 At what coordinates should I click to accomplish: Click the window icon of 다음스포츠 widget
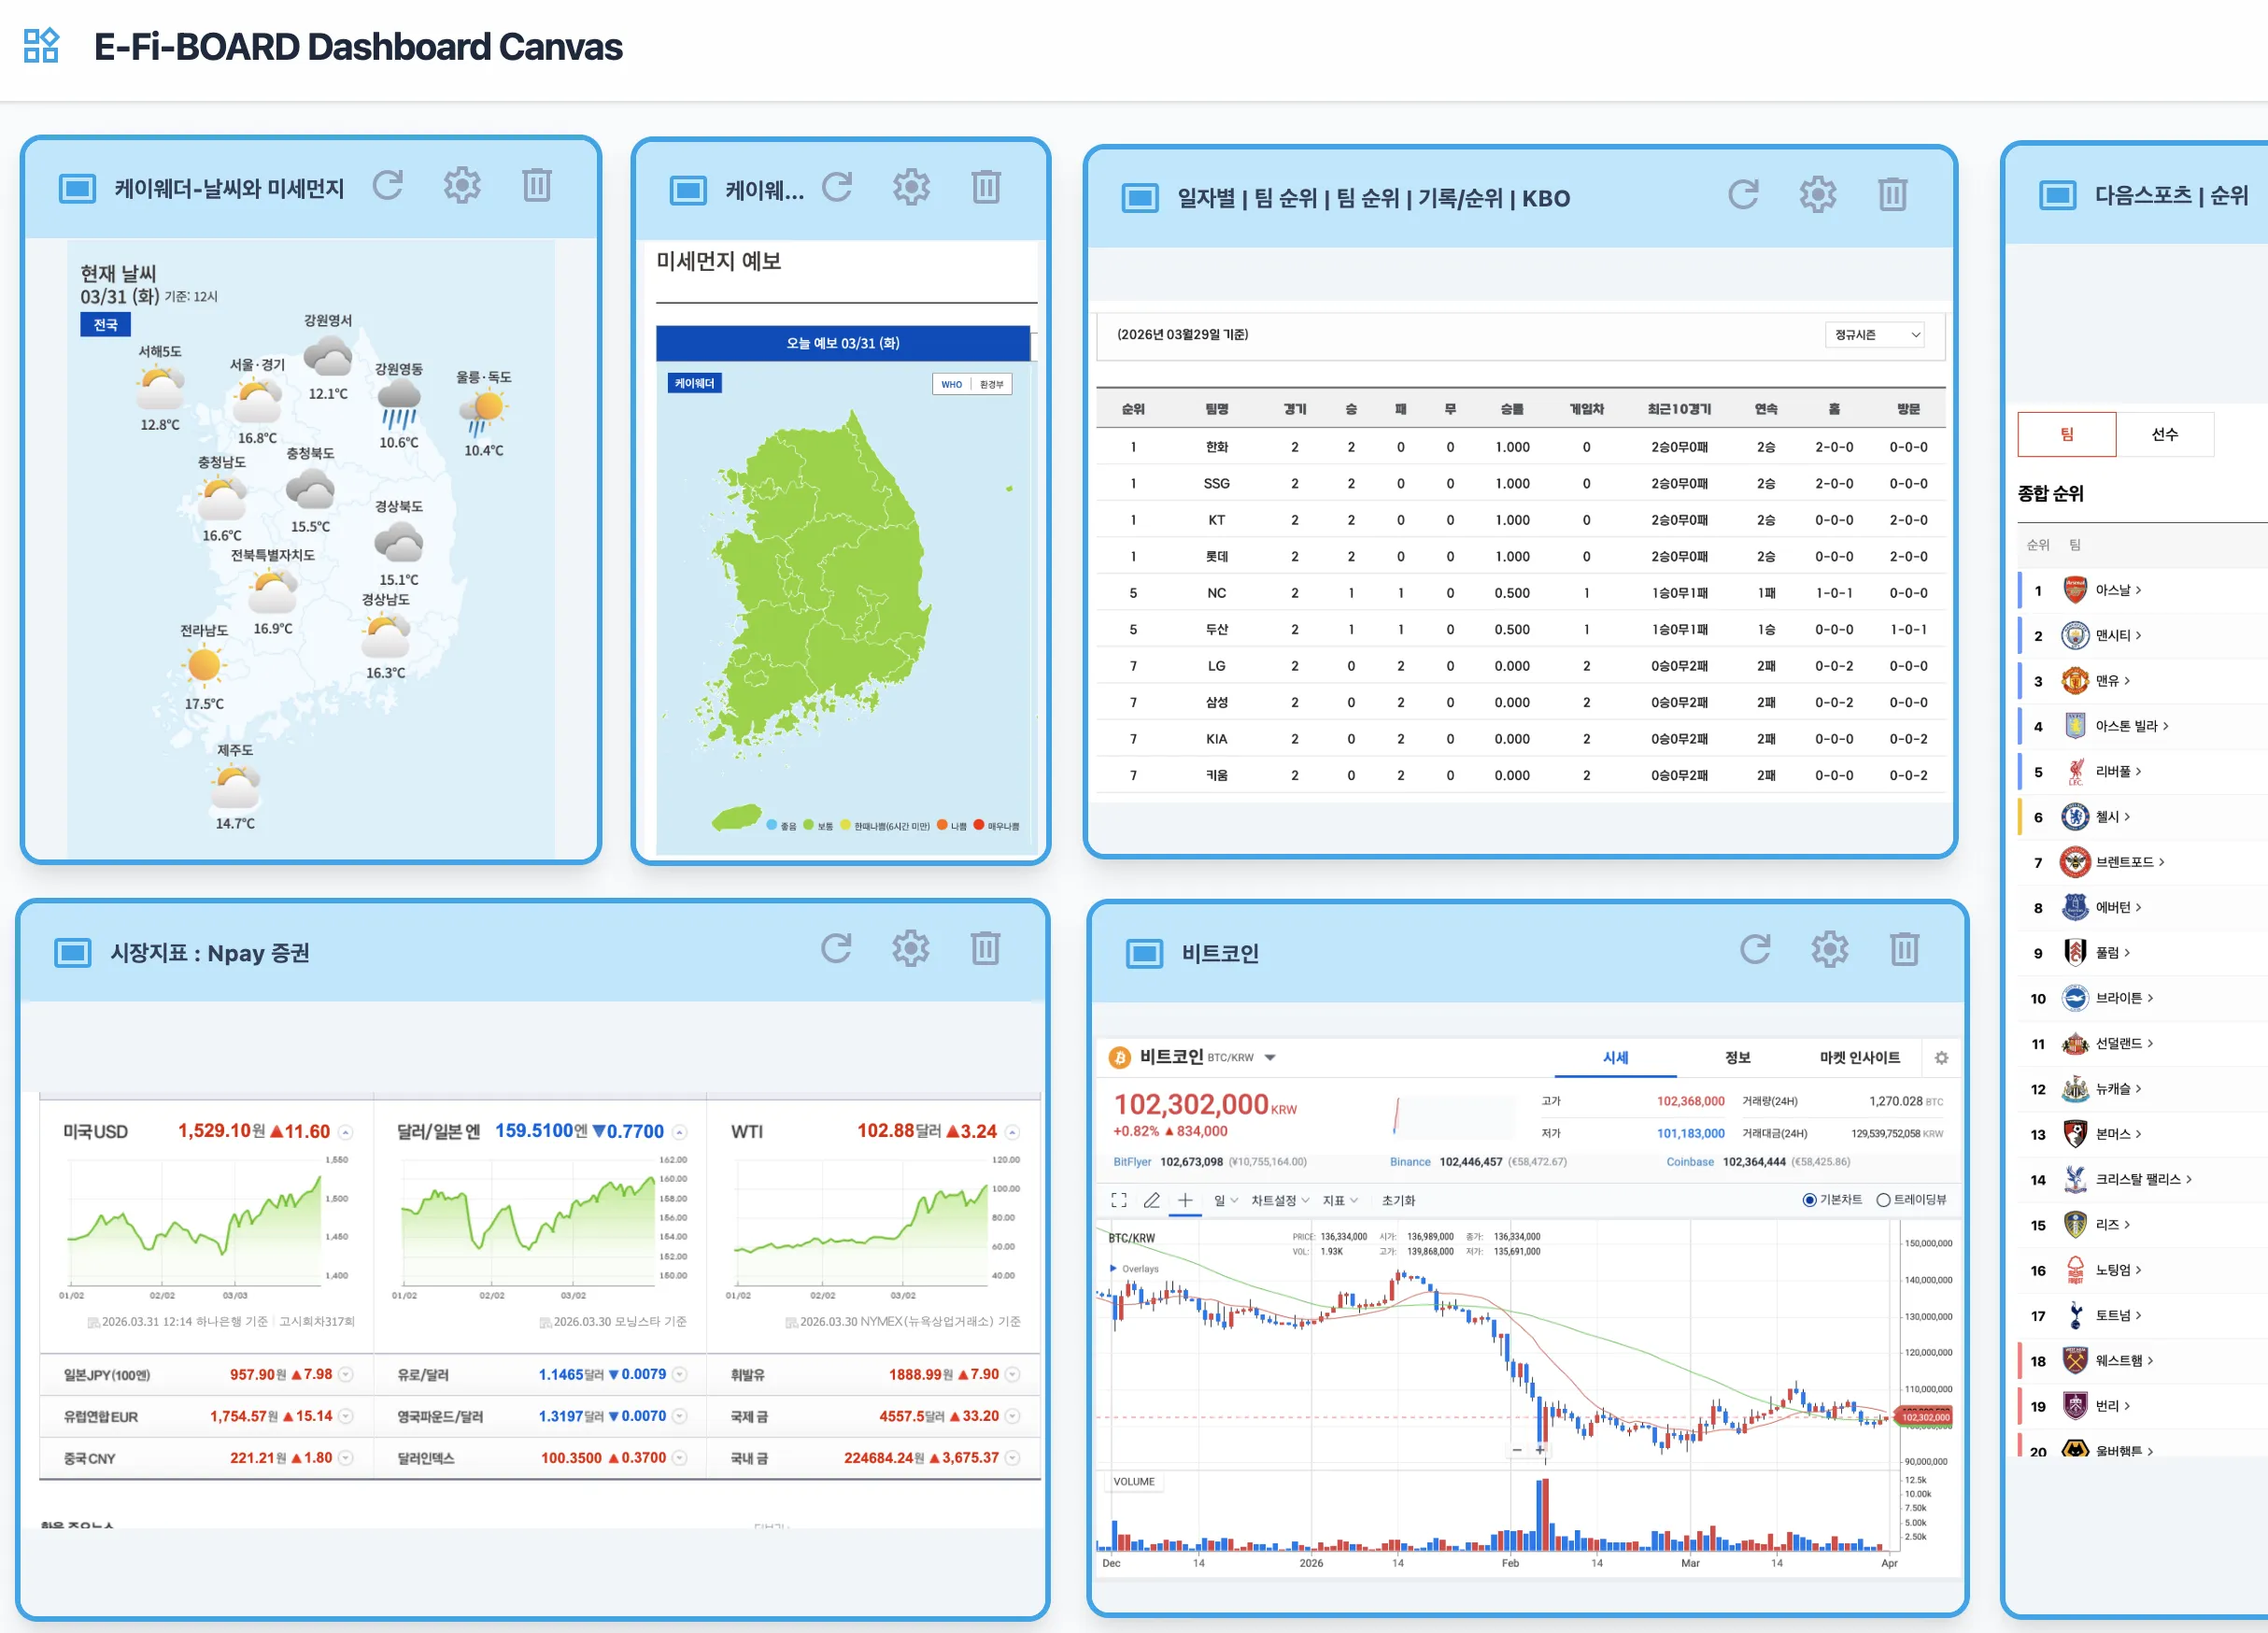click(2057, 195)
